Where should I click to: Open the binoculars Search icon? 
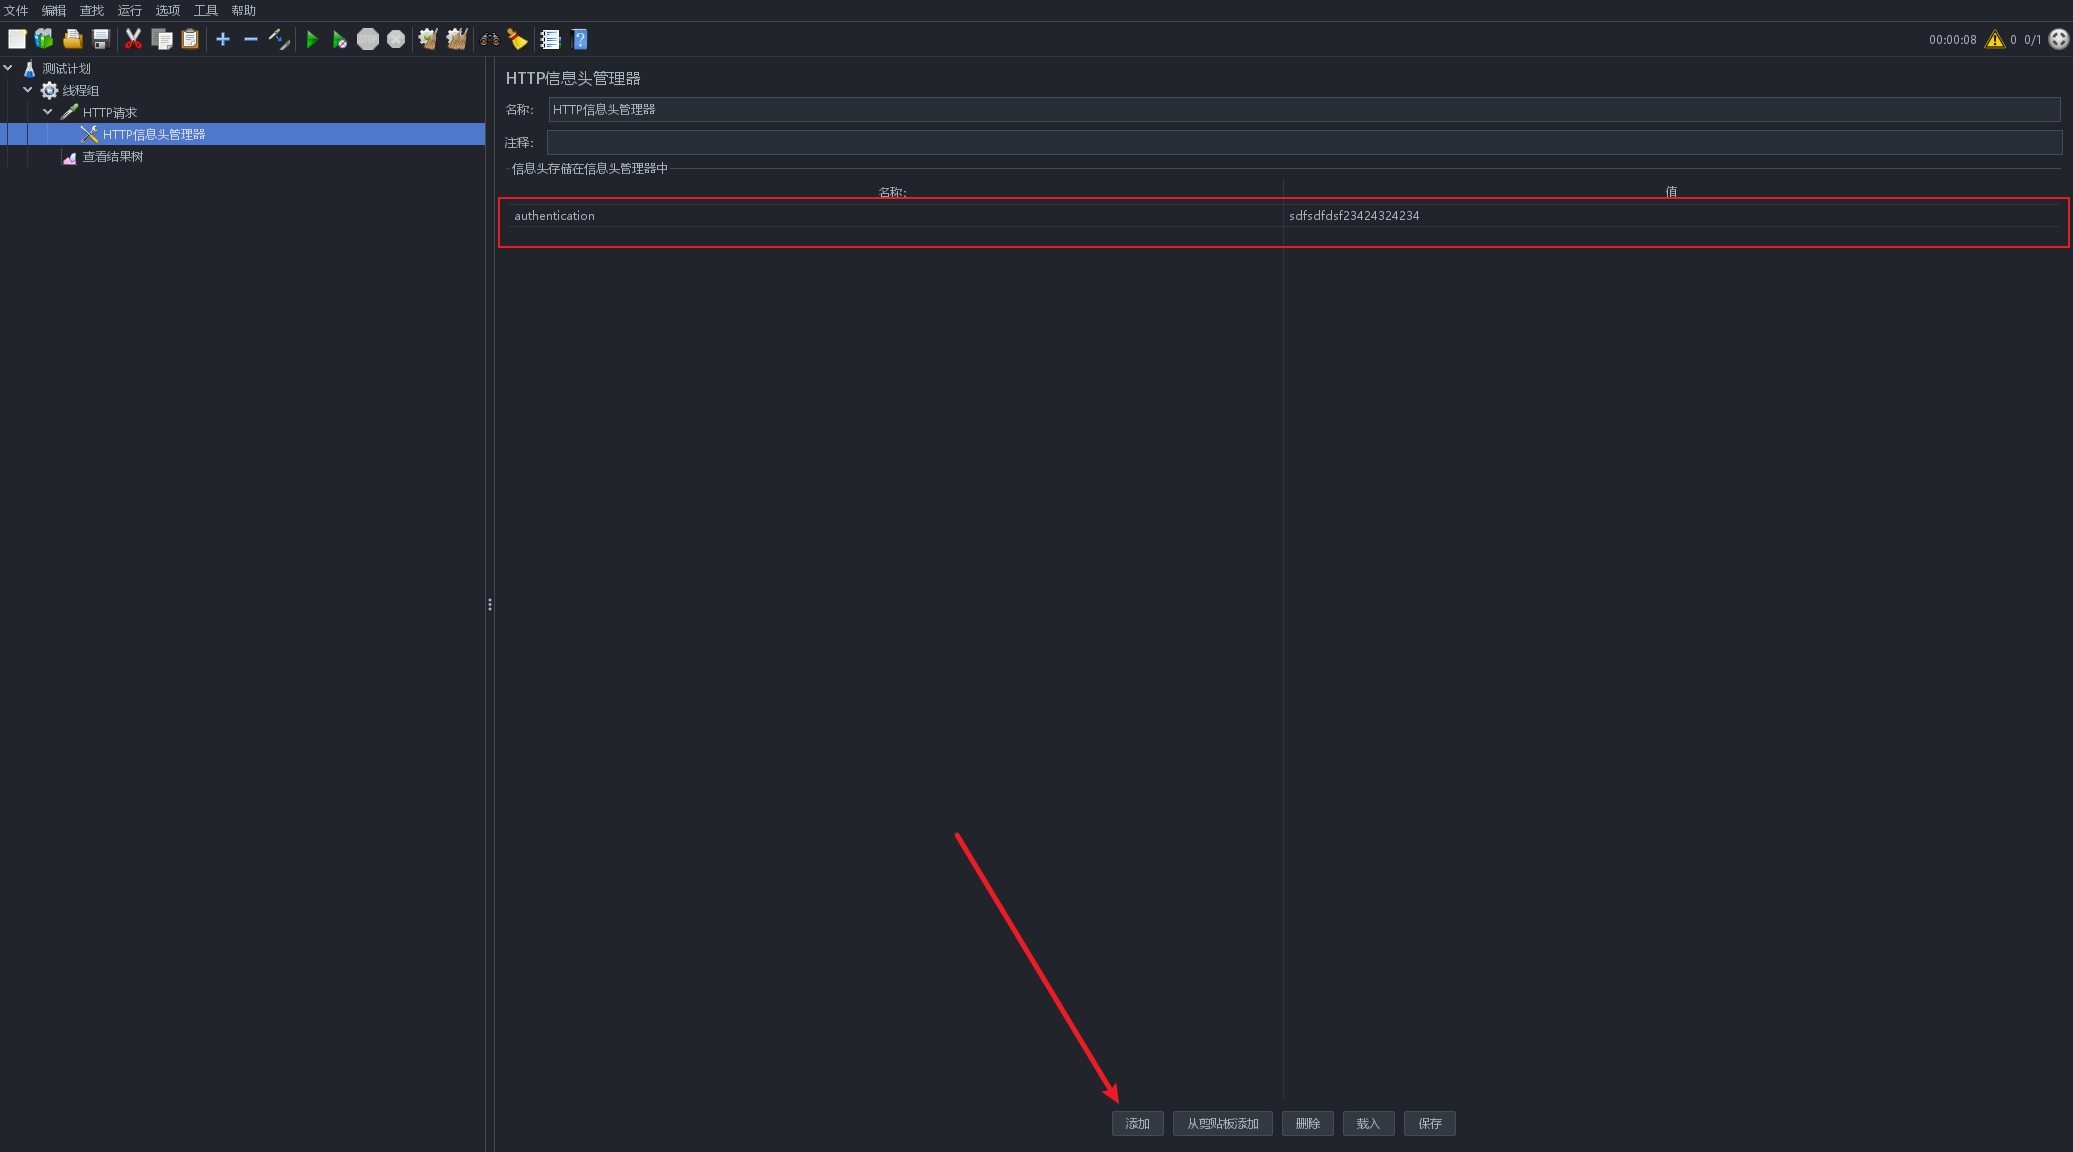coord(489,40)
